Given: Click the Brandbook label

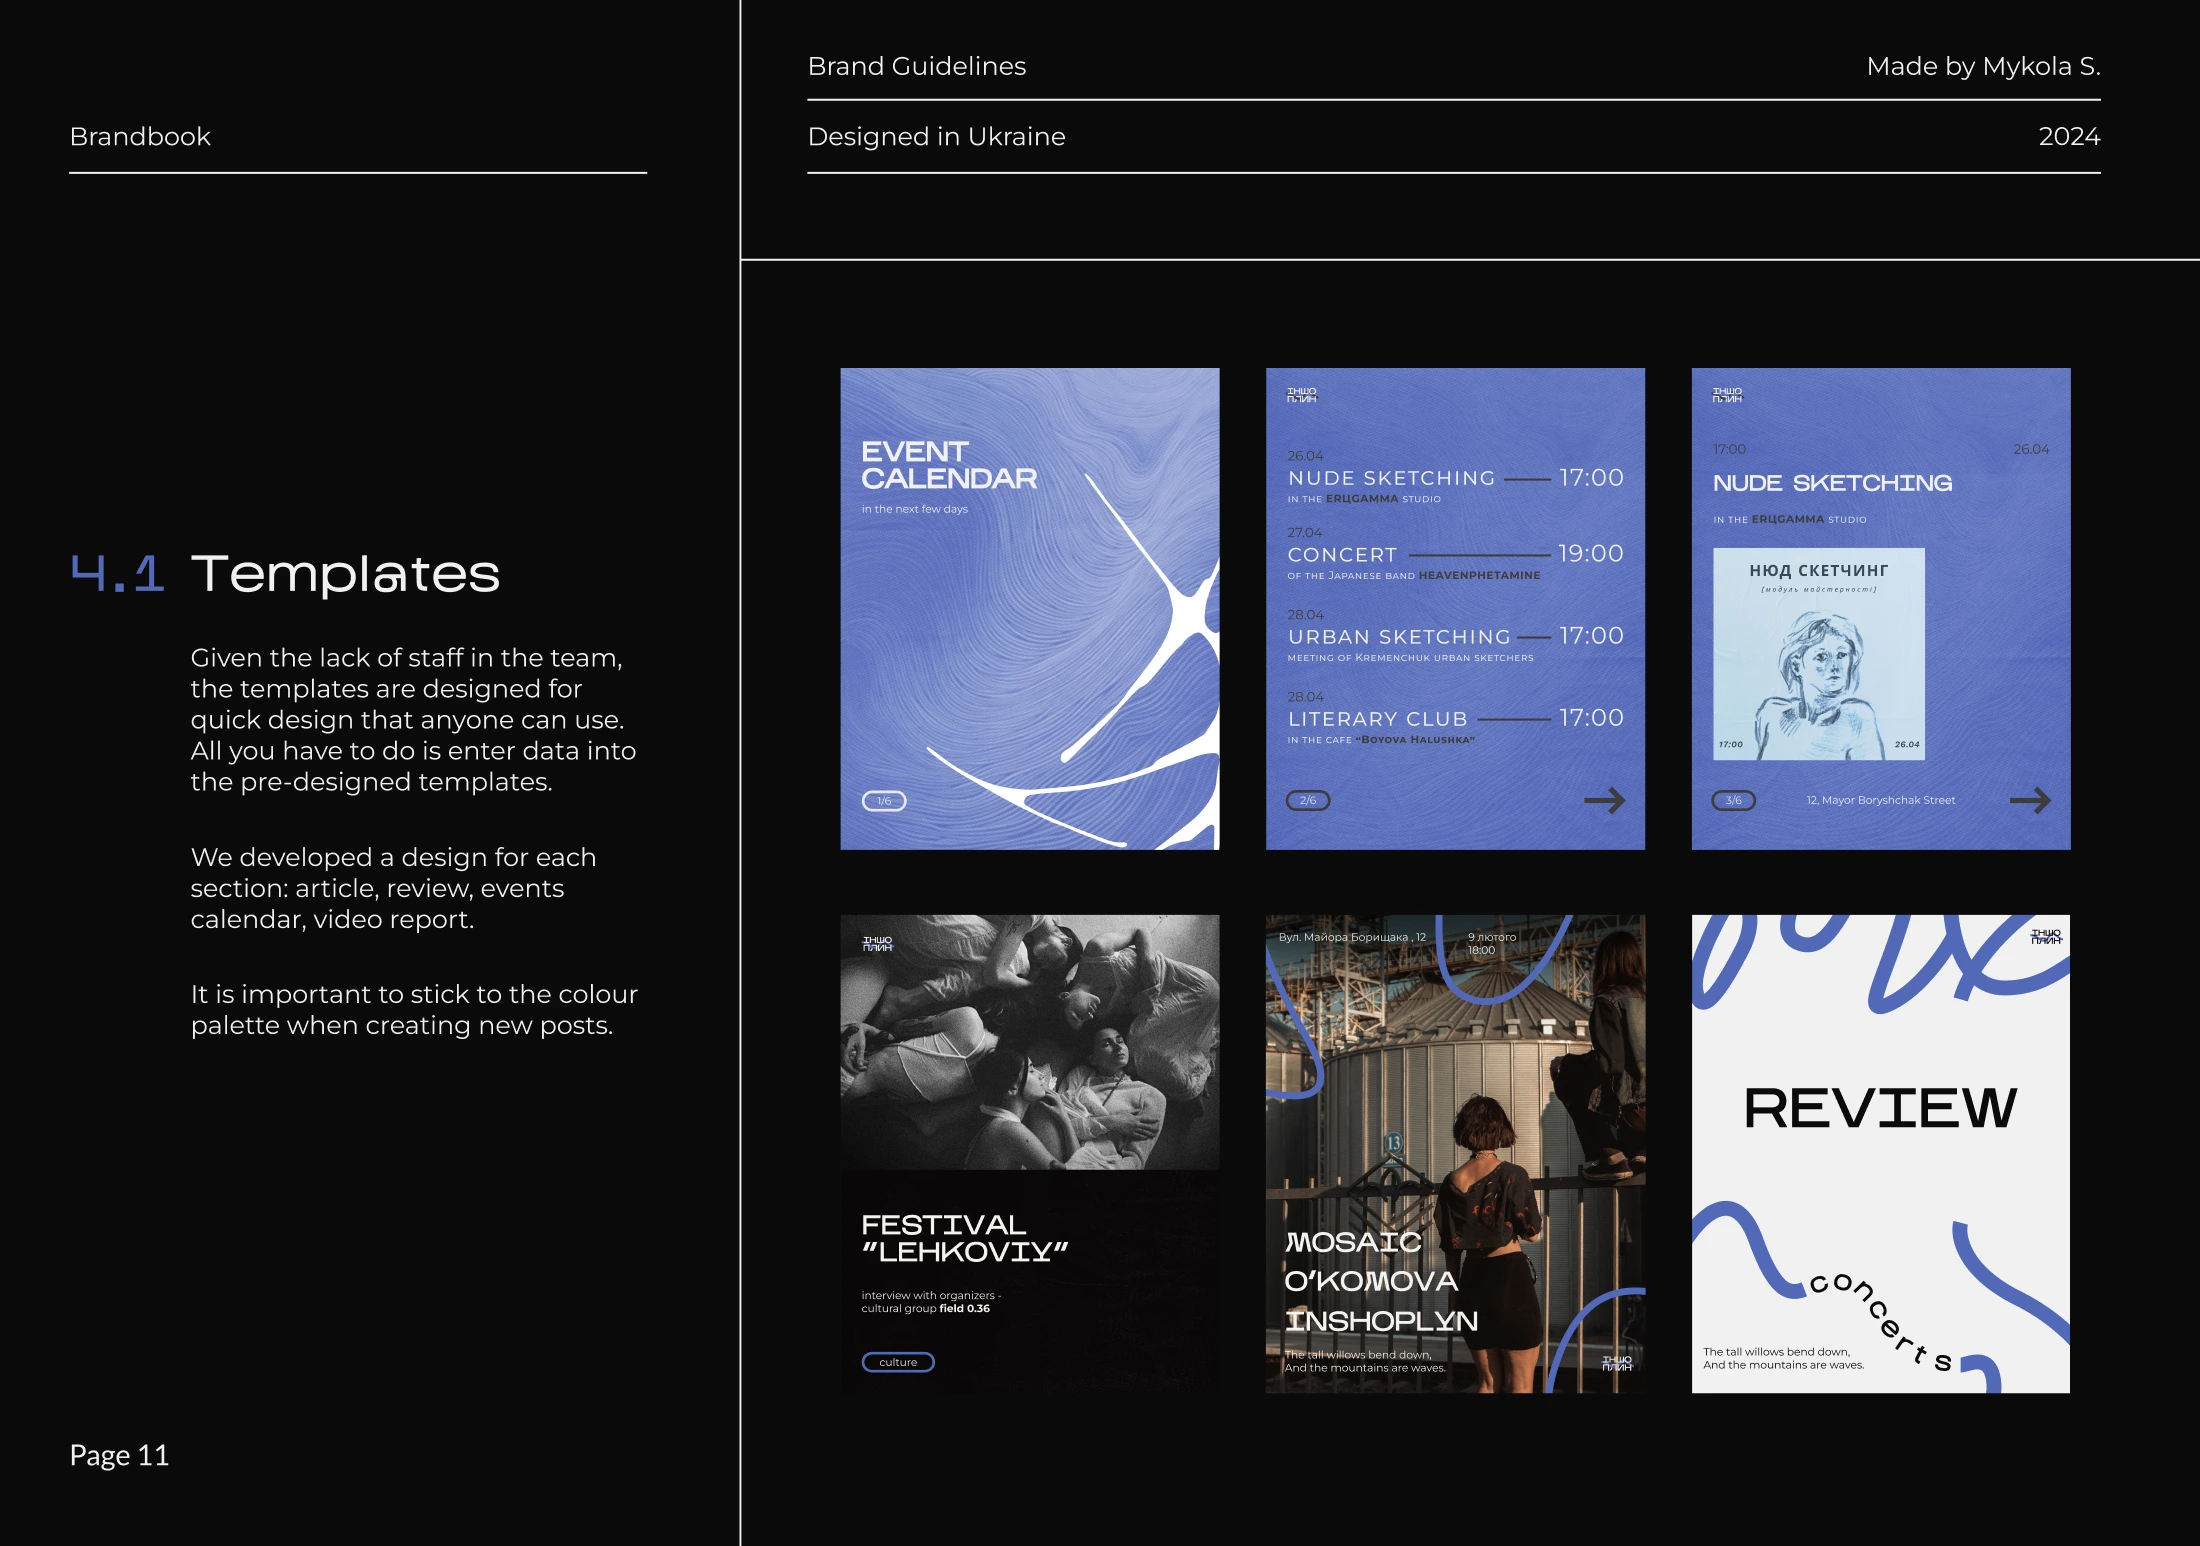Looking at the screenshot, I should coord(140,137).
